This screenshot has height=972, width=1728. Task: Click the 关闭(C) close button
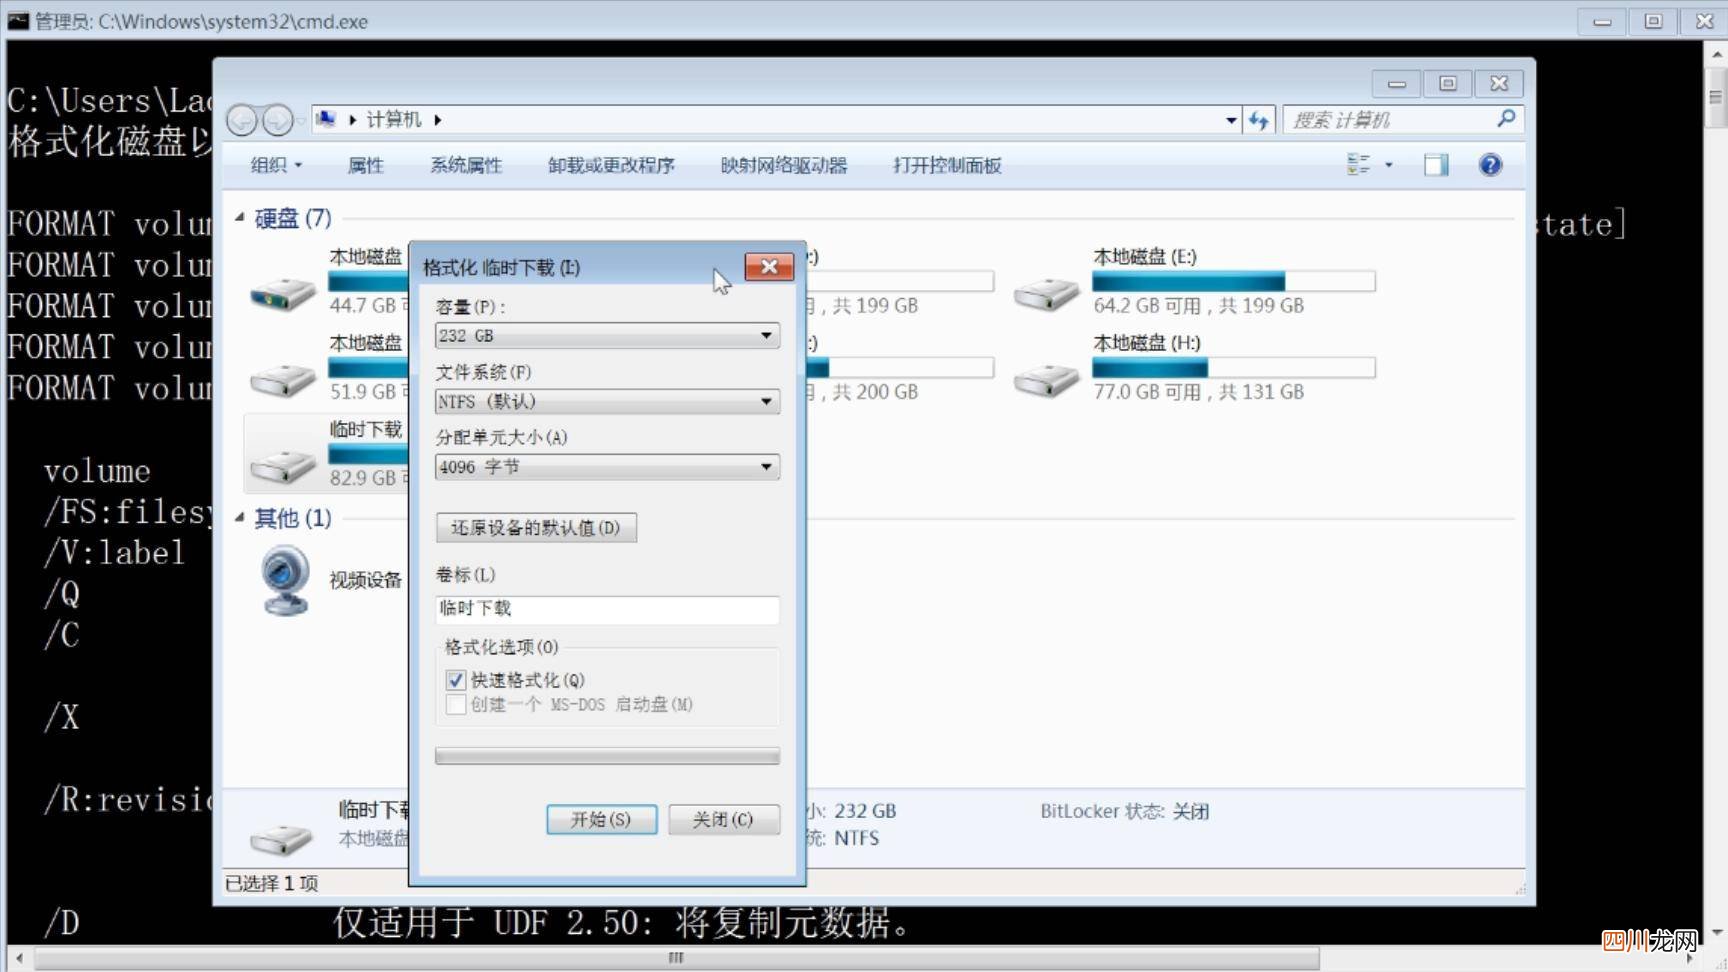click(x=723, y=819)
